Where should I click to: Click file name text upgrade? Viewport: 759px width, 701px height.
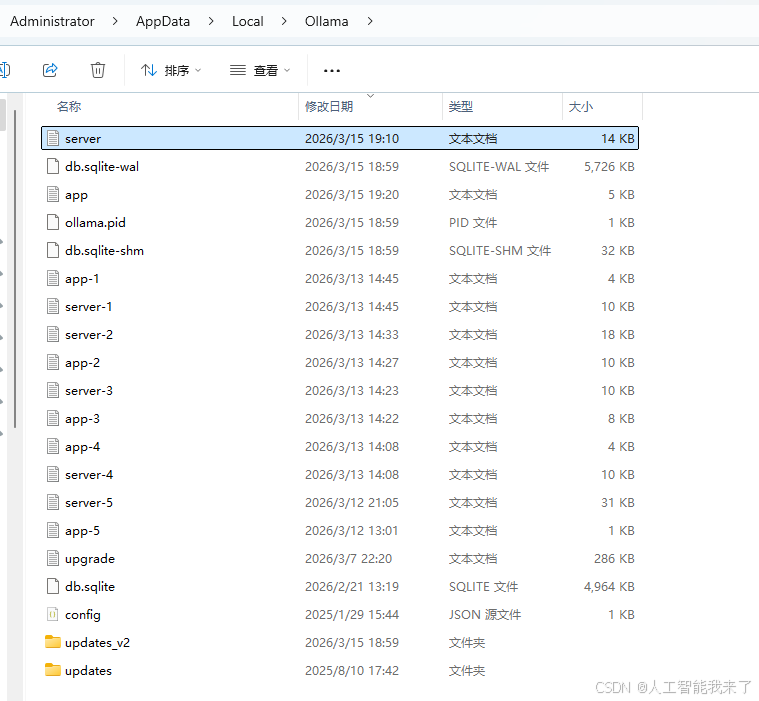(90, 560)
